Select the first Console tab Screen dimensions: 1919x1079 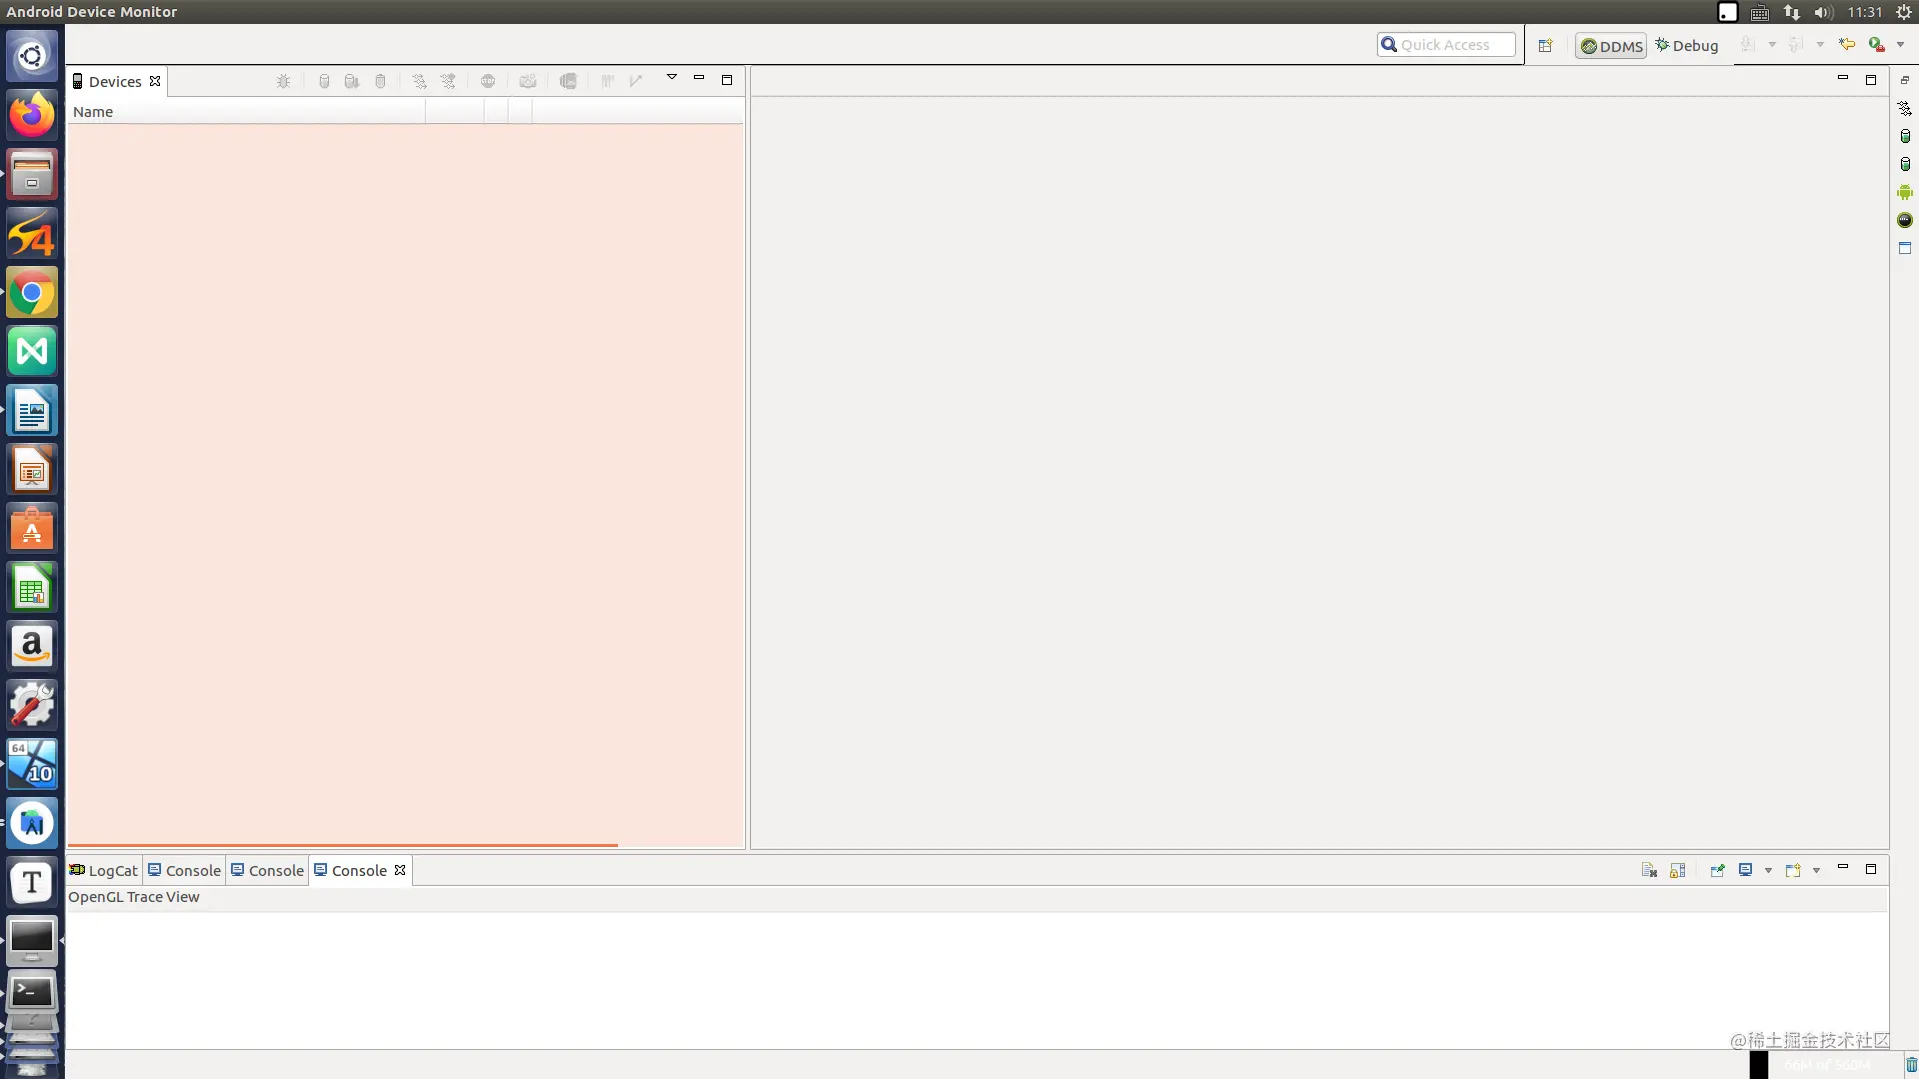point(185,871)
